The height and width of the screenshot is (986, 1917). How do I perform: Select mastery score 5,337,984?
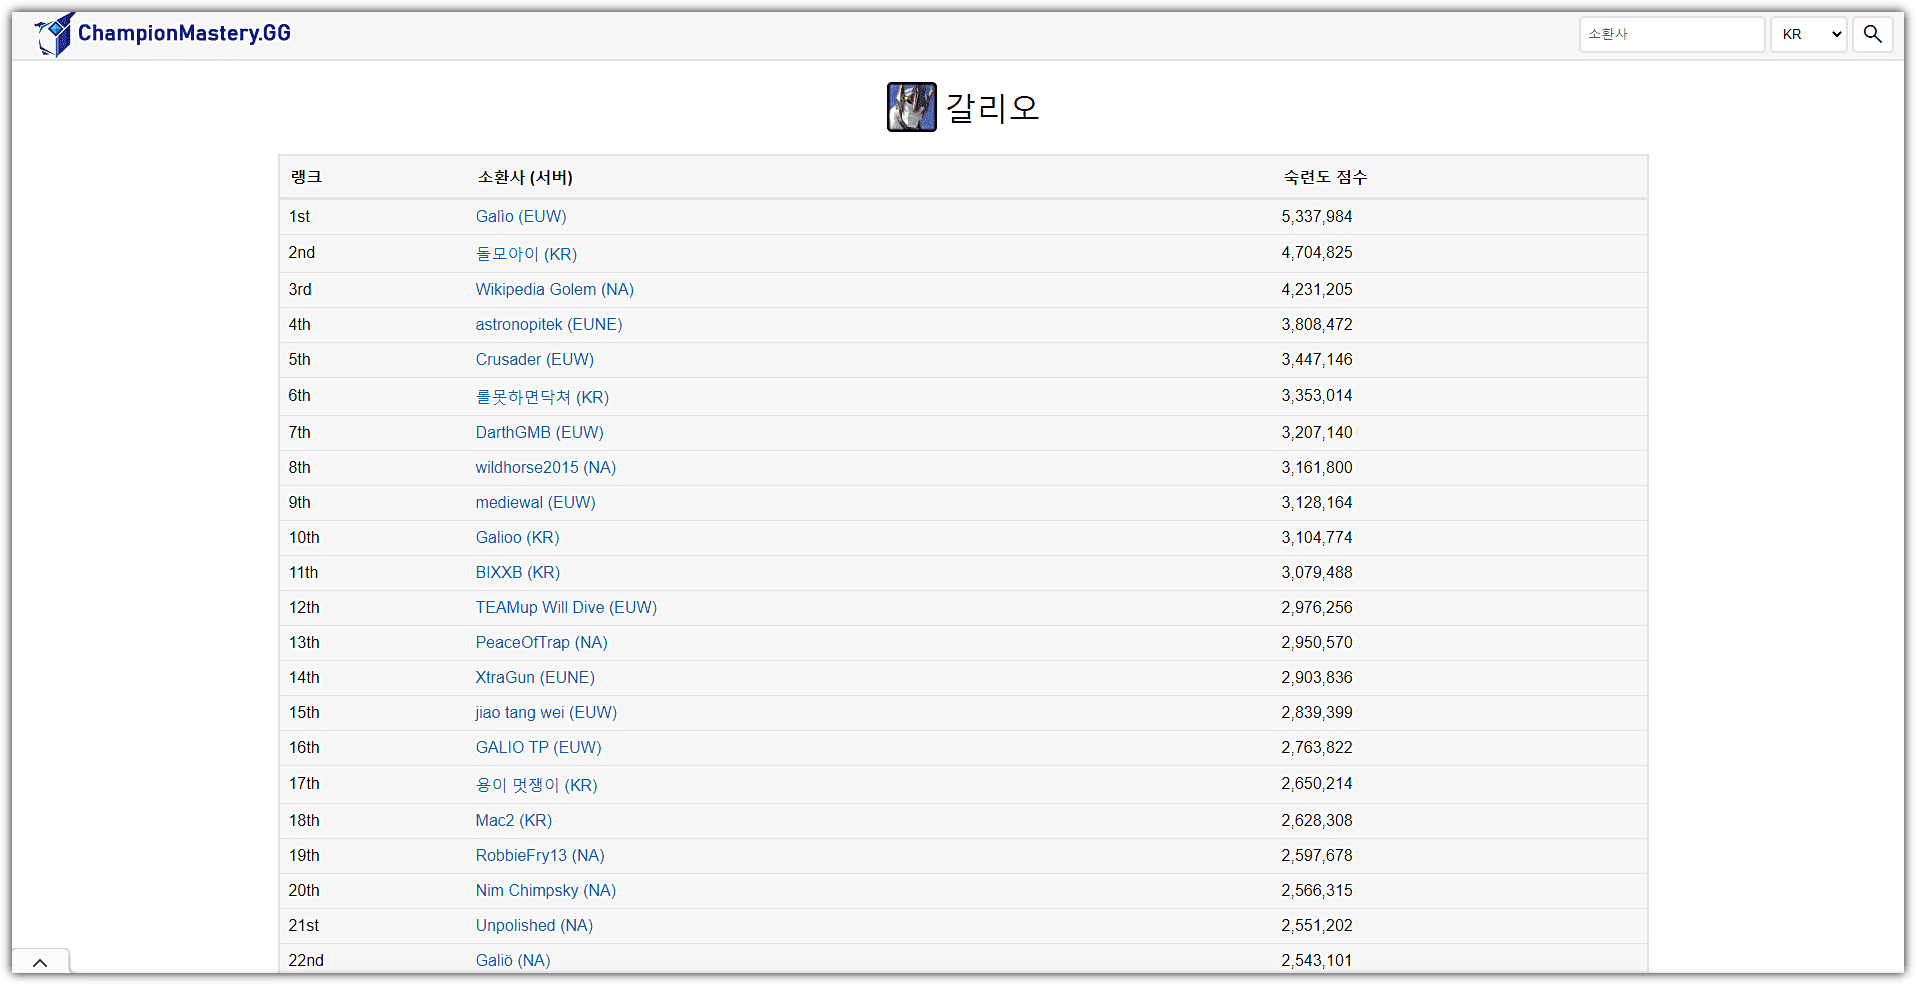coord(1317,216)
